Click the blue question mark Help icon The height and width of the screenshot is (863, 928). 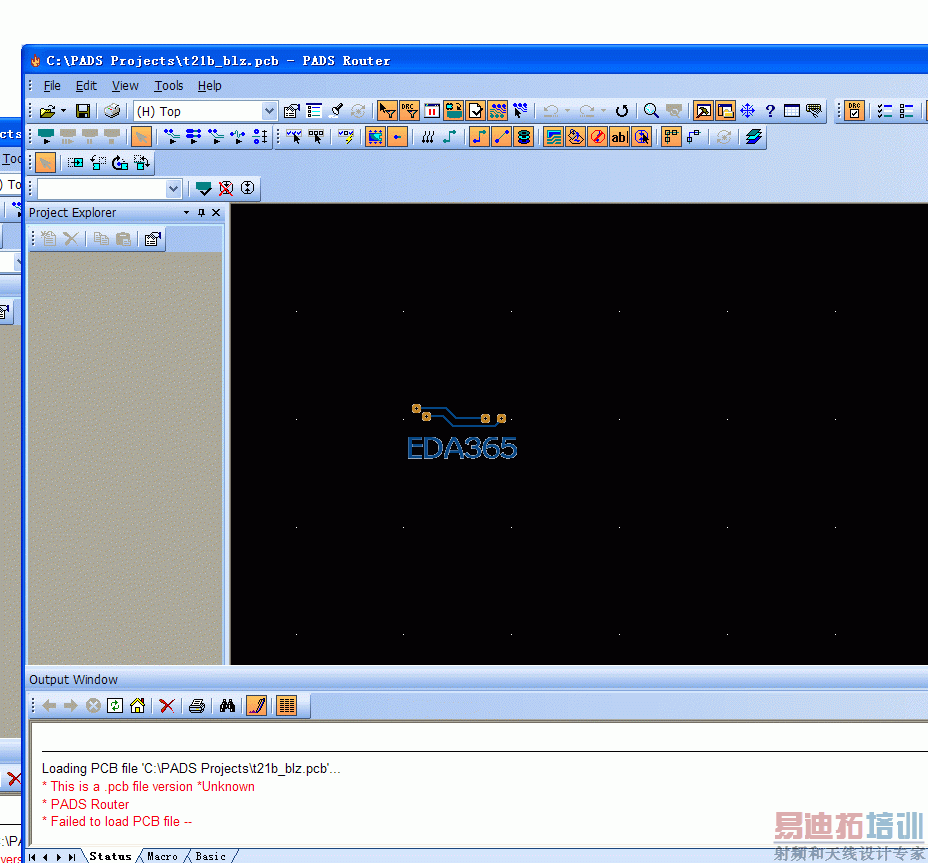pyautogui.click(x=770, y=111)
